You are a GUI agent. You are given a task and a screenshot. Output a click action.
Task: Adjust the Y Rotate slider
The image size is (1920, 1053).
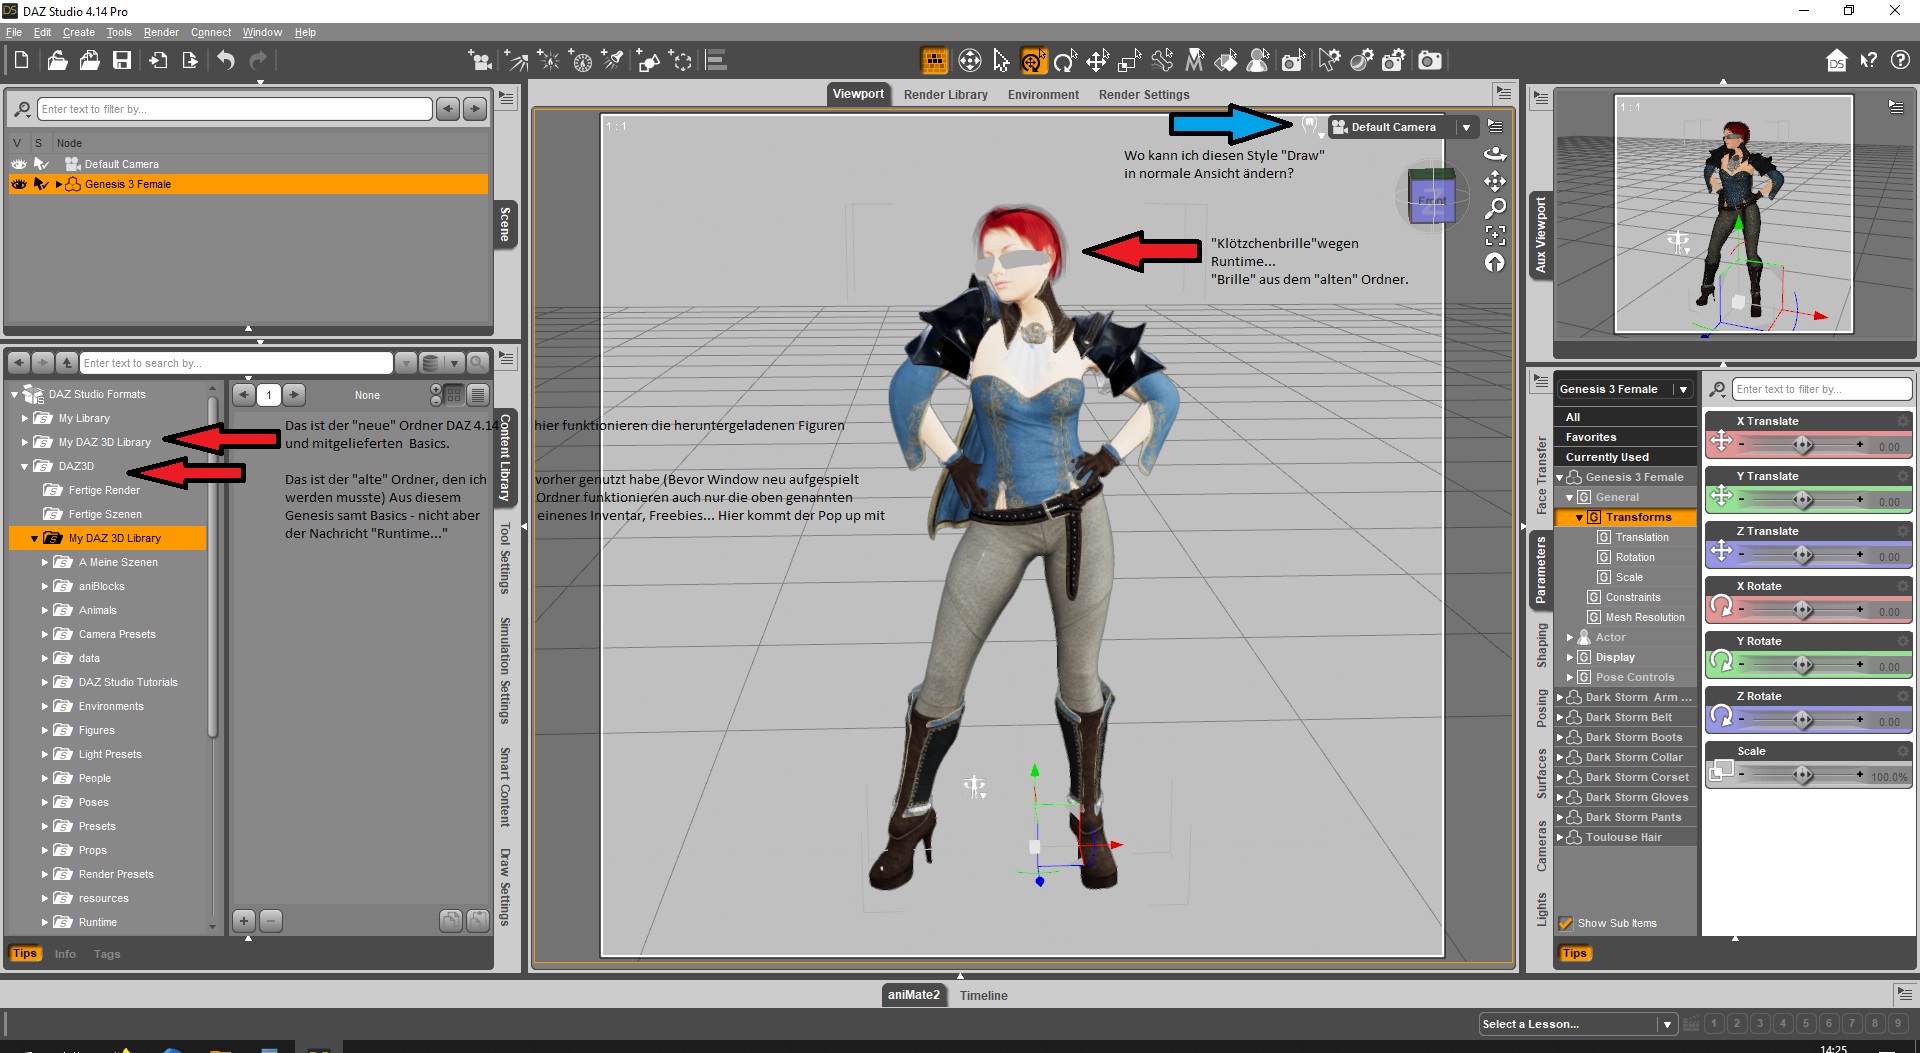(1802, 664)
